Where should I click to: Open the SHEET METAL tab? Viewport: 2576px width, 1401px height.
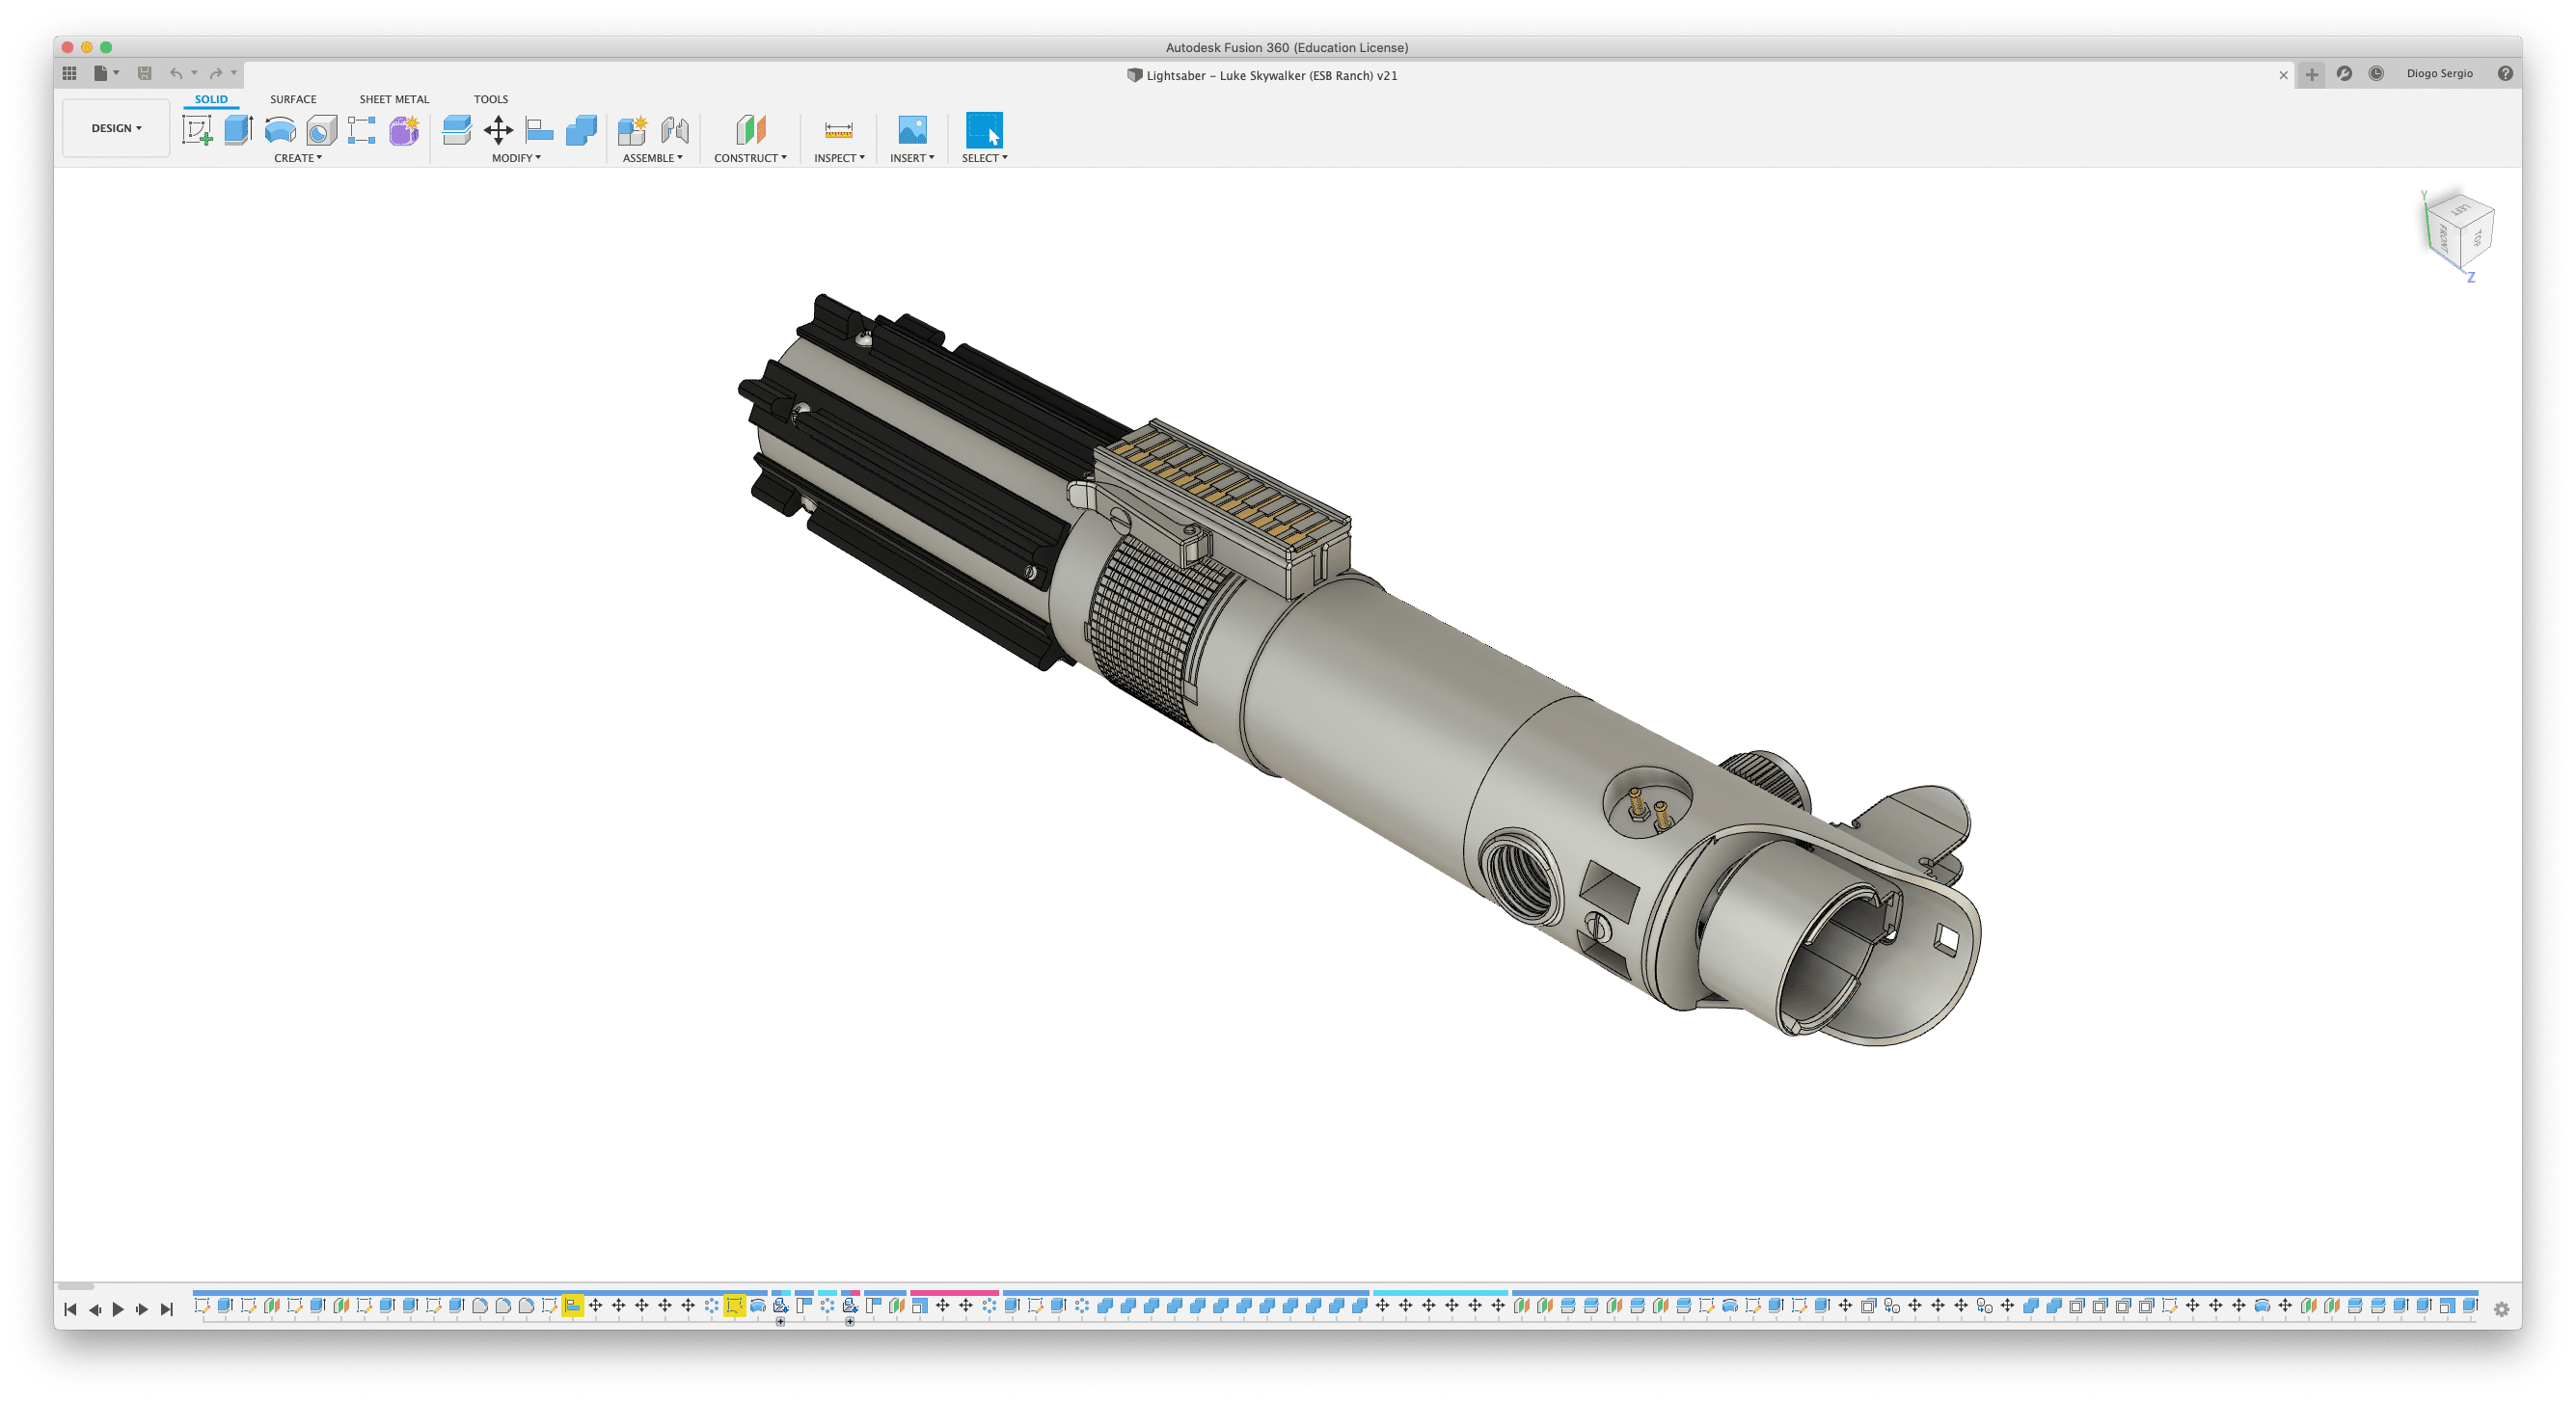[394, 99]
